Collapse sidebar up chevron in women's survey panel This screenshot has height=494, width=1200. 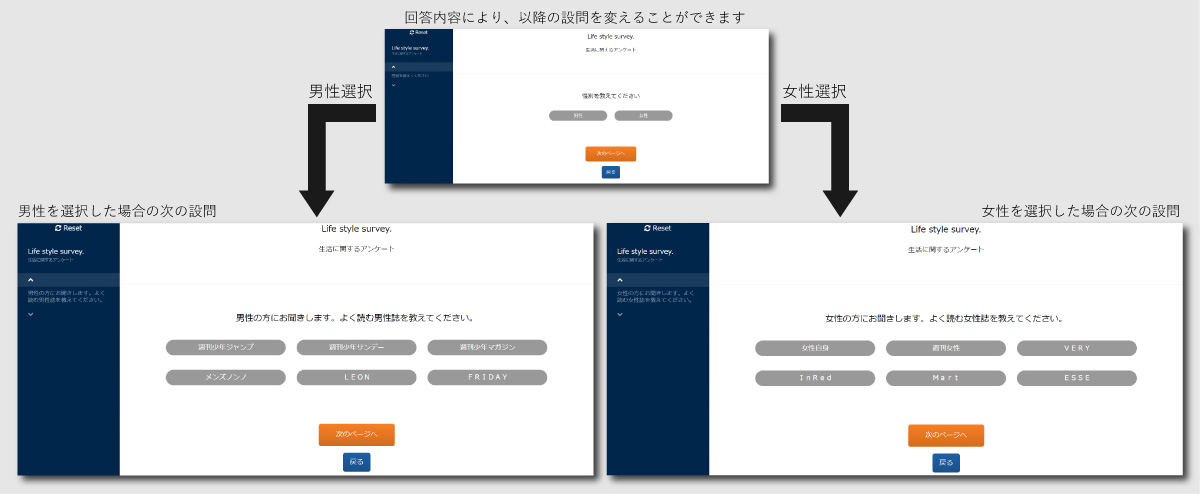619,281
